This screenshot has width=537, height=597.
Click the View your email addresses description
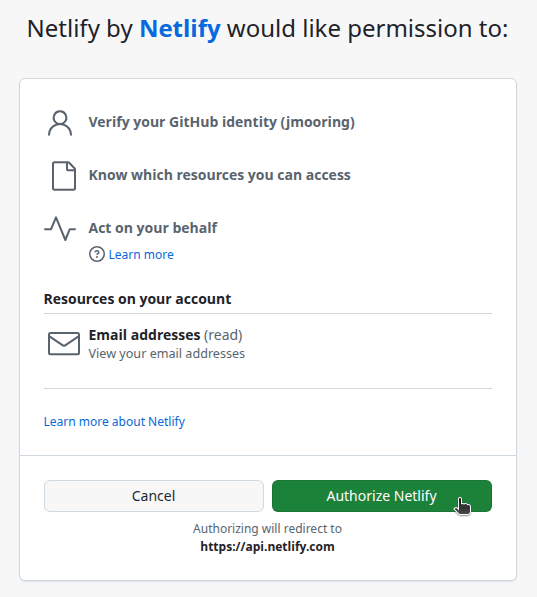[166, 354]
